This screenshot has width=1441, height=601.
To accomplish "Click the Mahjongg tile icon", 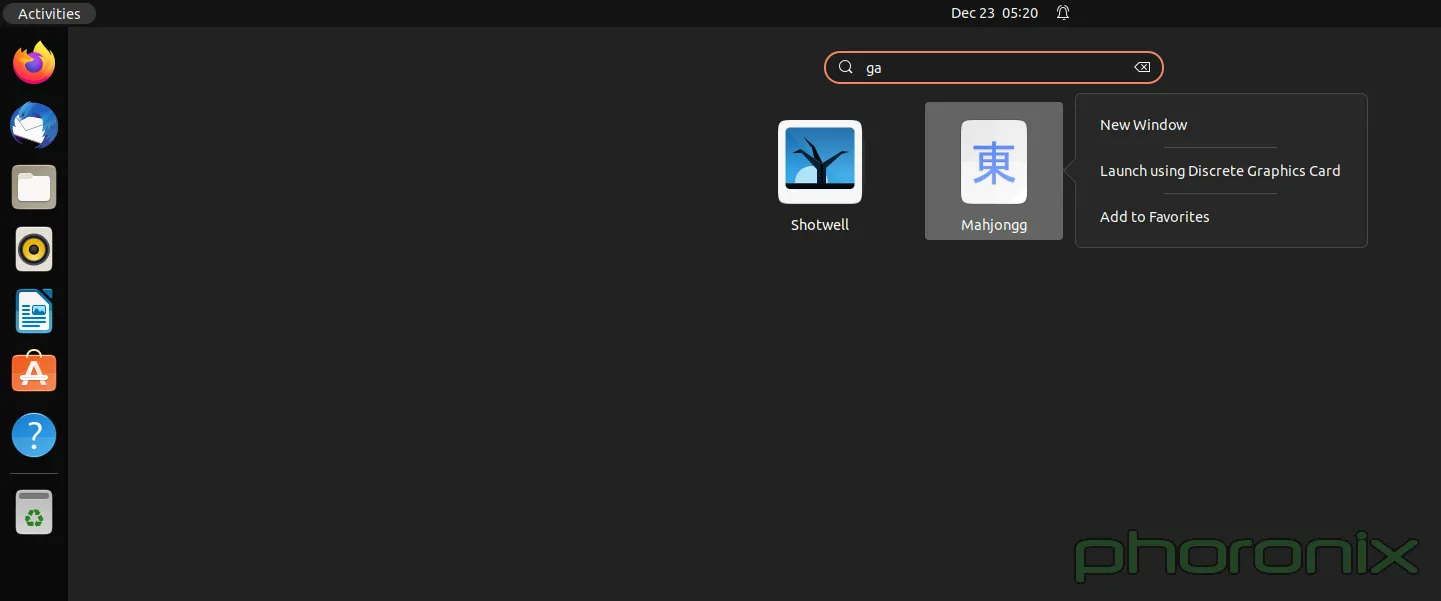I will tap(994, 162).
